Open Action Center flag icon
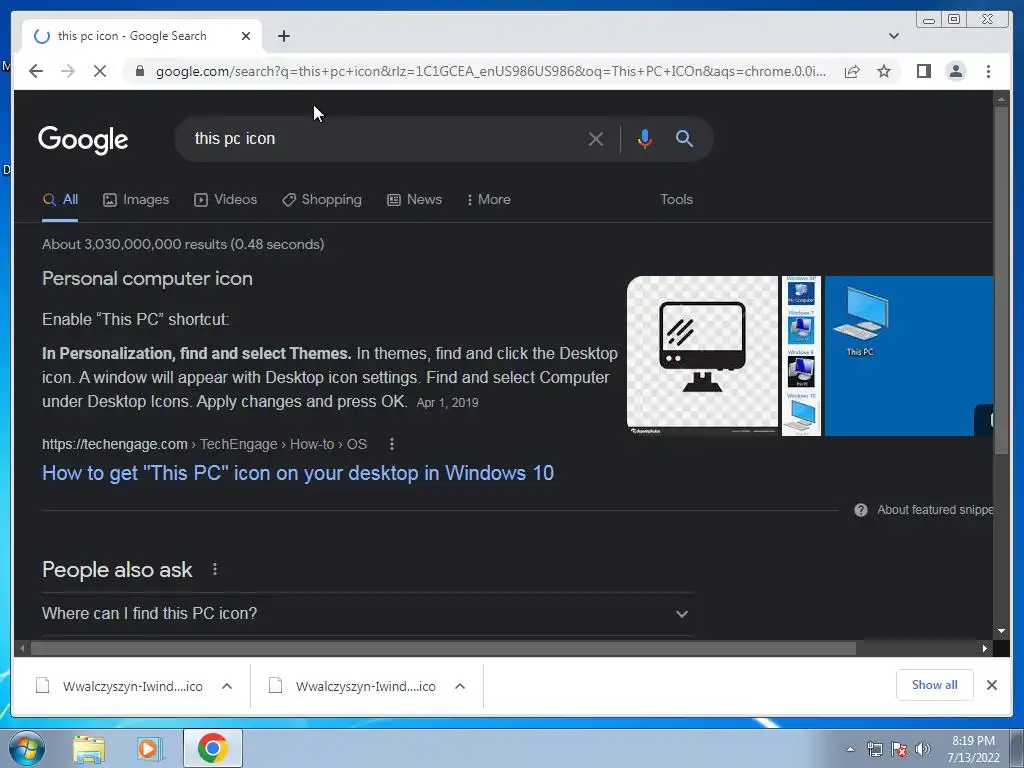Image resolution: width=1024 pixels, height=768 pixels. 899,750
